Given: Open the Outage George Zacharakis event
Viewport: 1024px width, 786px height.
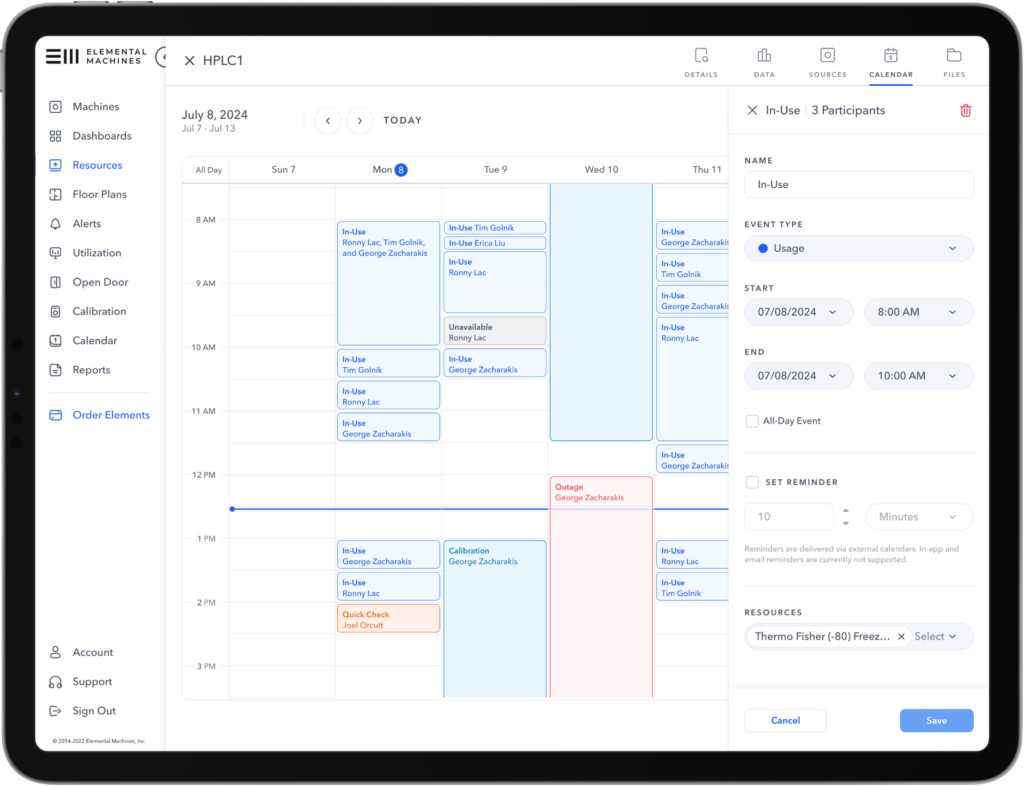Looking at the screenshot, I should click(x=601, y=586).
